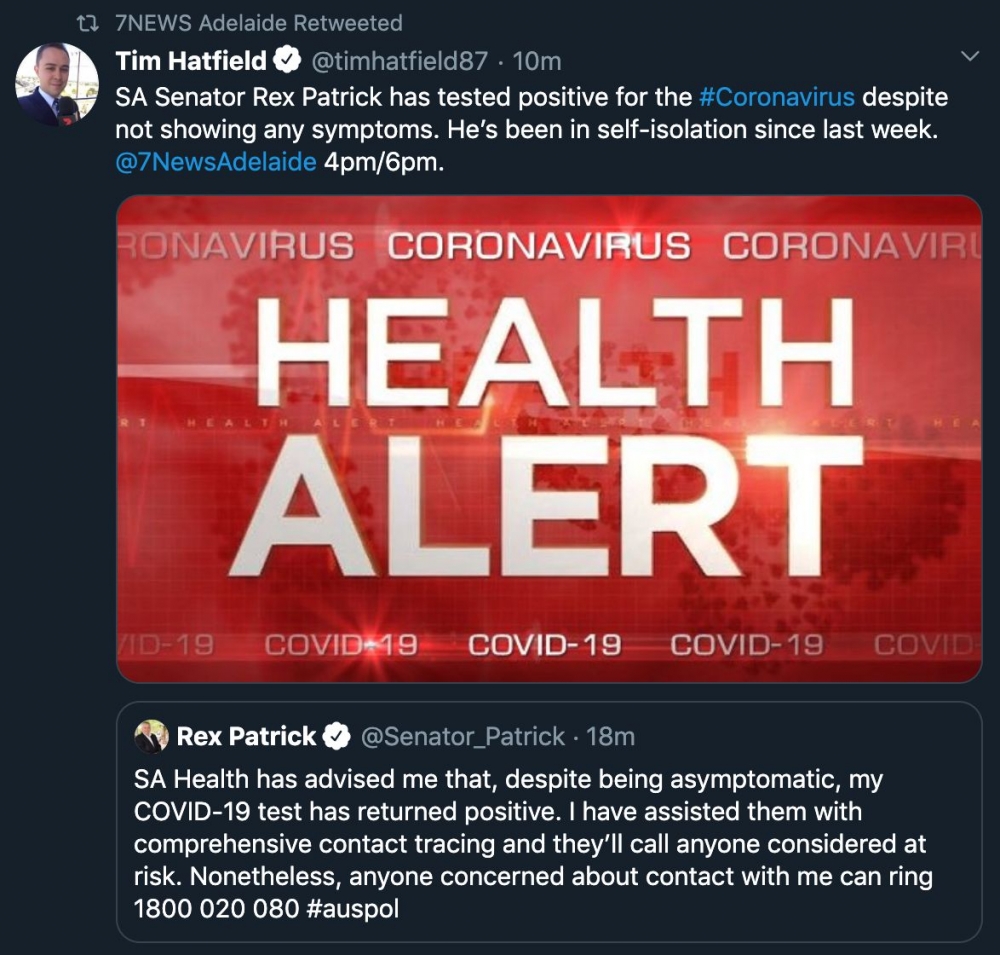
Task: Open the tweet options chevron menu
Action: point(969,57)
